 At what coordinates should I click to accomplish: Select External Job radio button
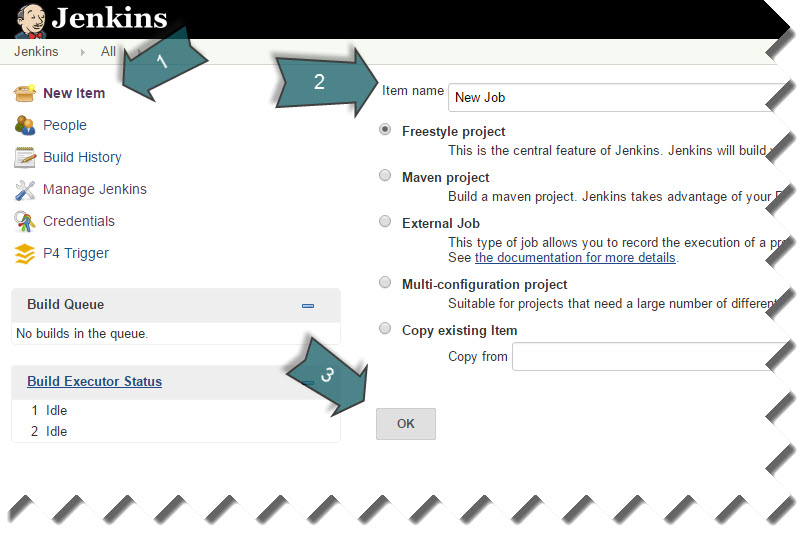click(385, 221)
